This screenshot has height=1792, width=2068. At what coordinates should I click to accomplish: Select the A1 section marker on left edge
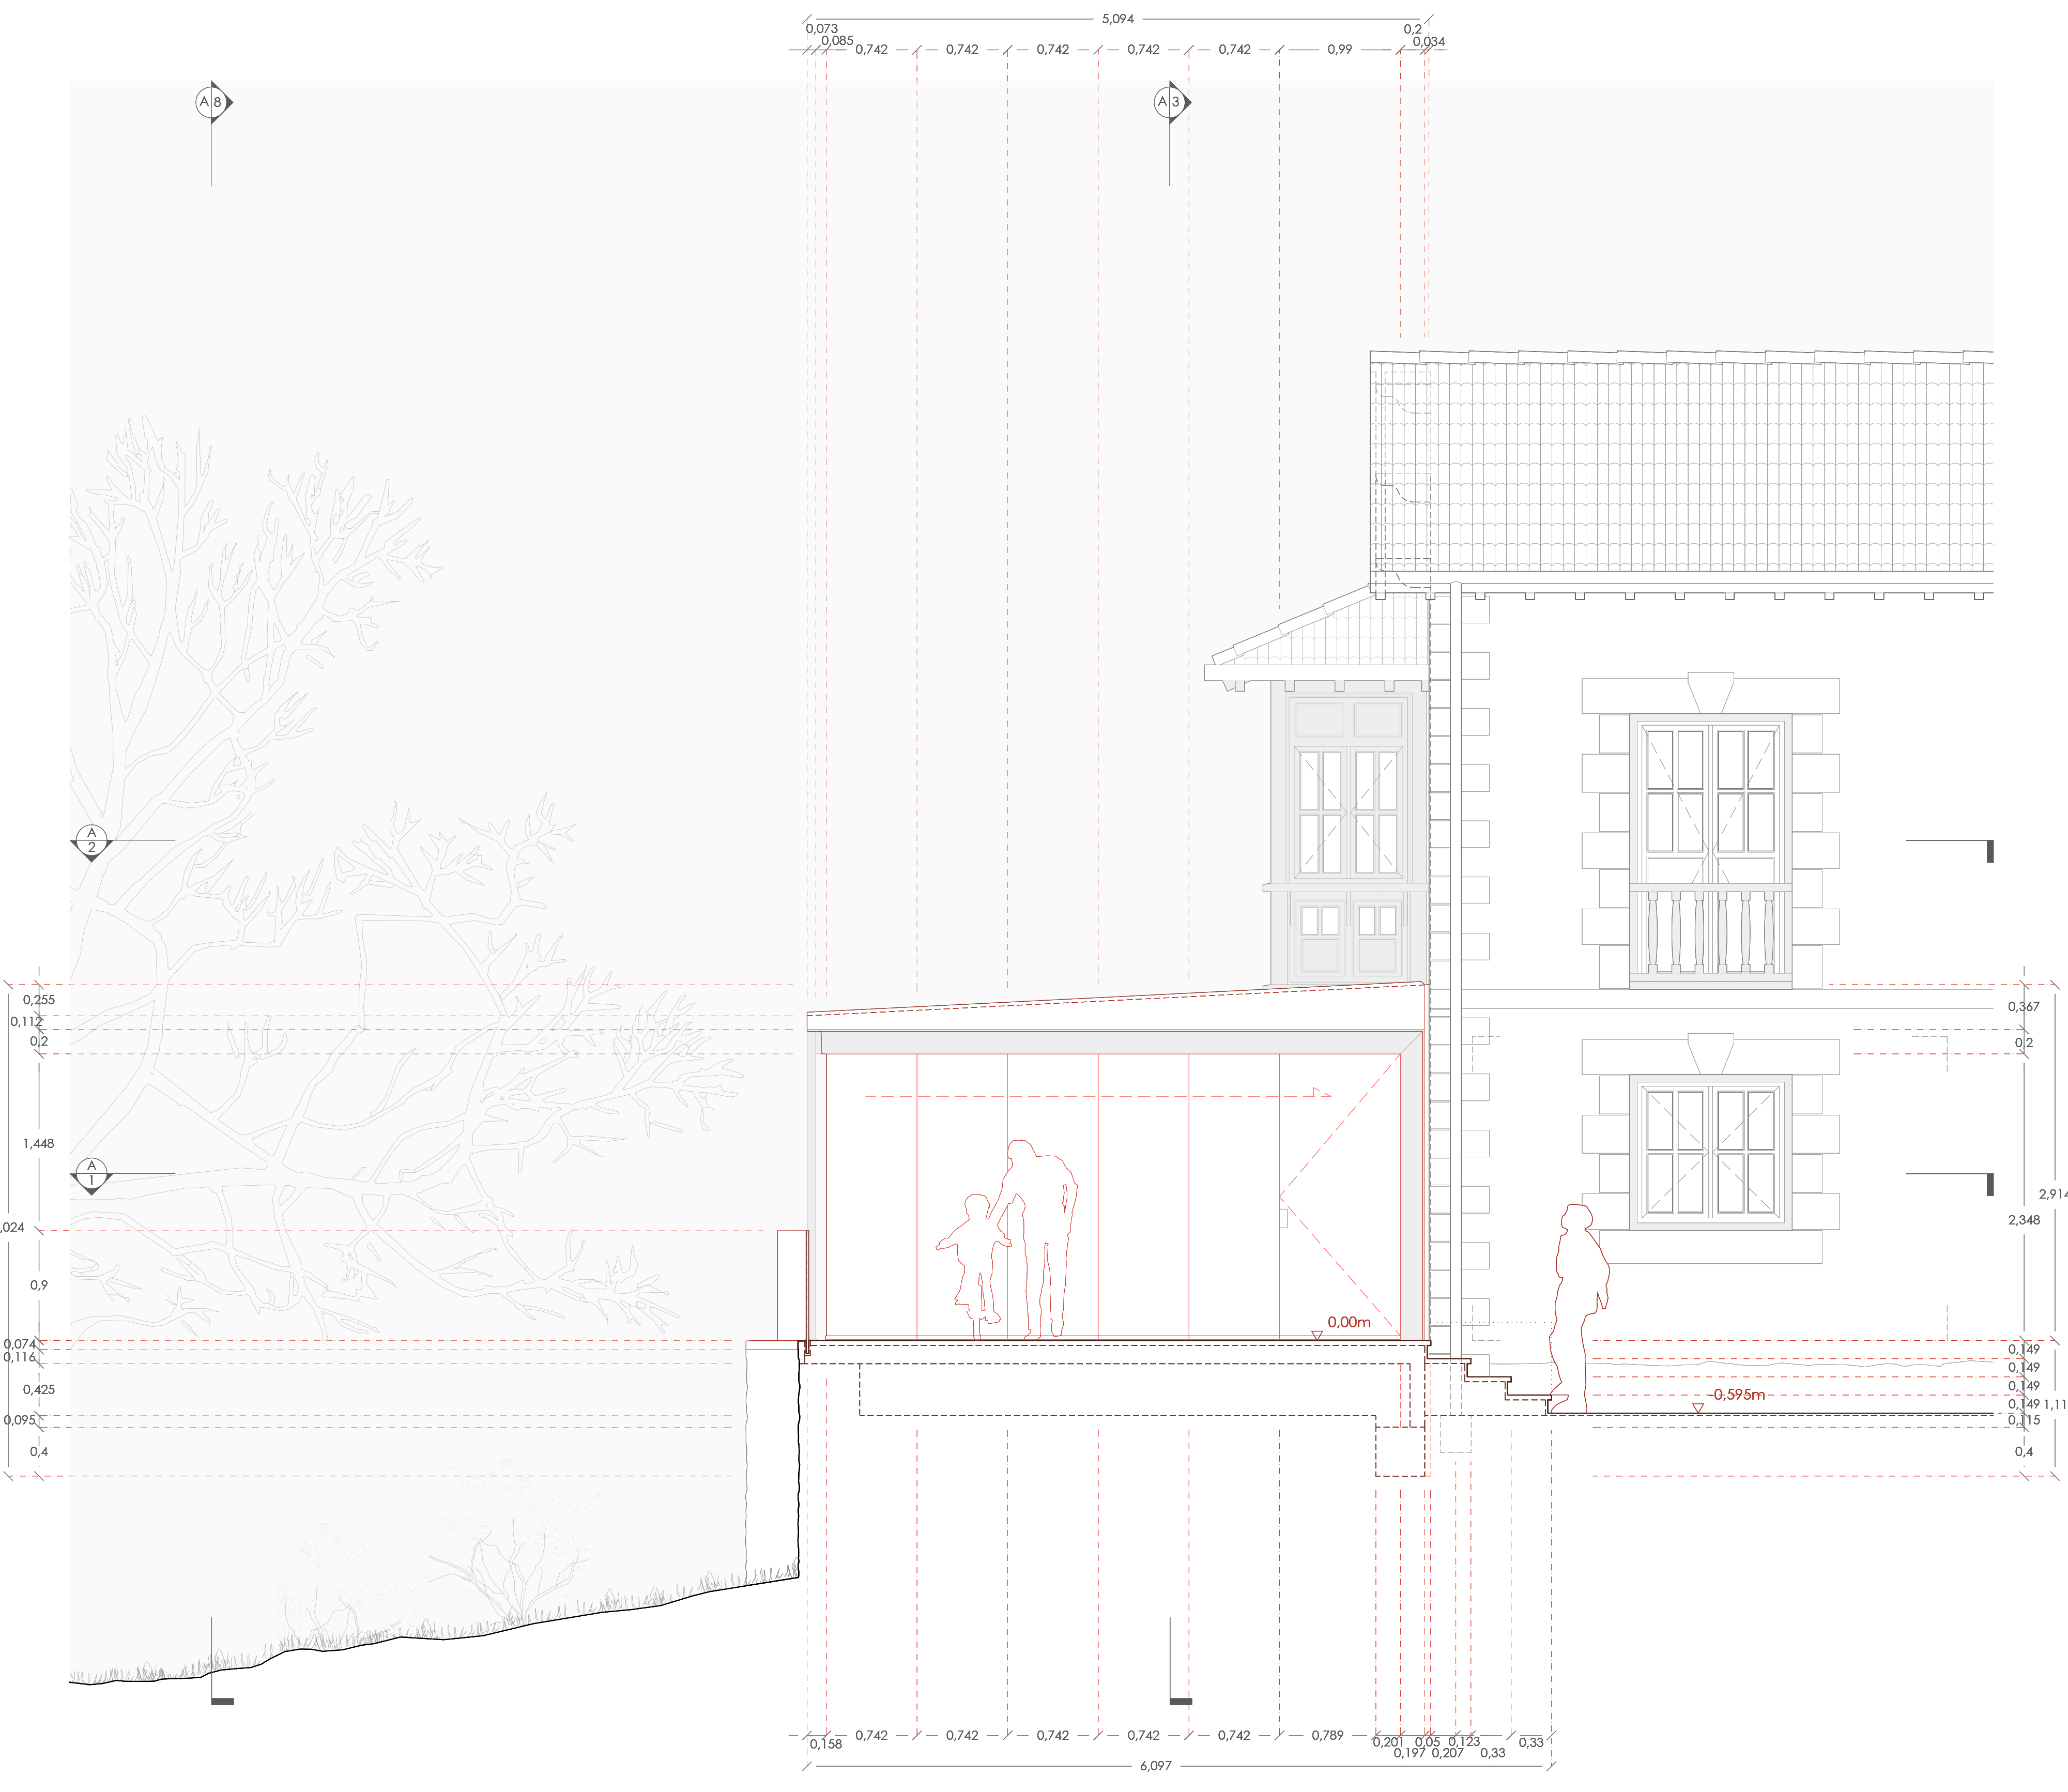91,1174
